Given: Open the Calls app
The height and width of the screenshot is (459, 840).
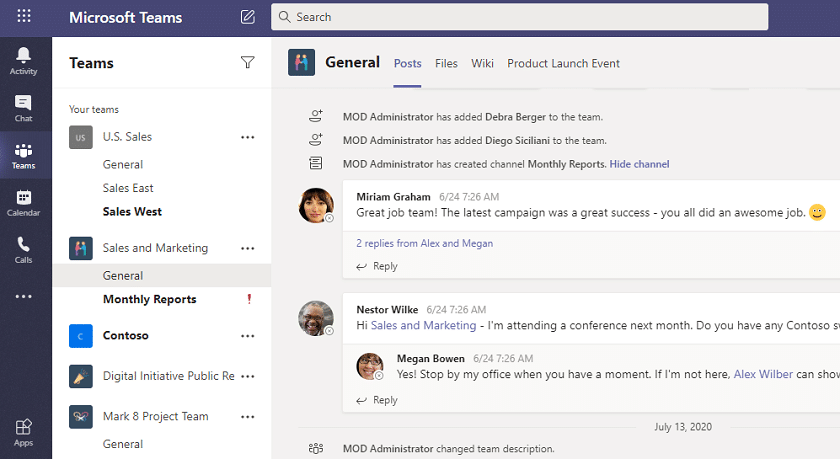Looking at the screenshot, I should pos(24,250).
